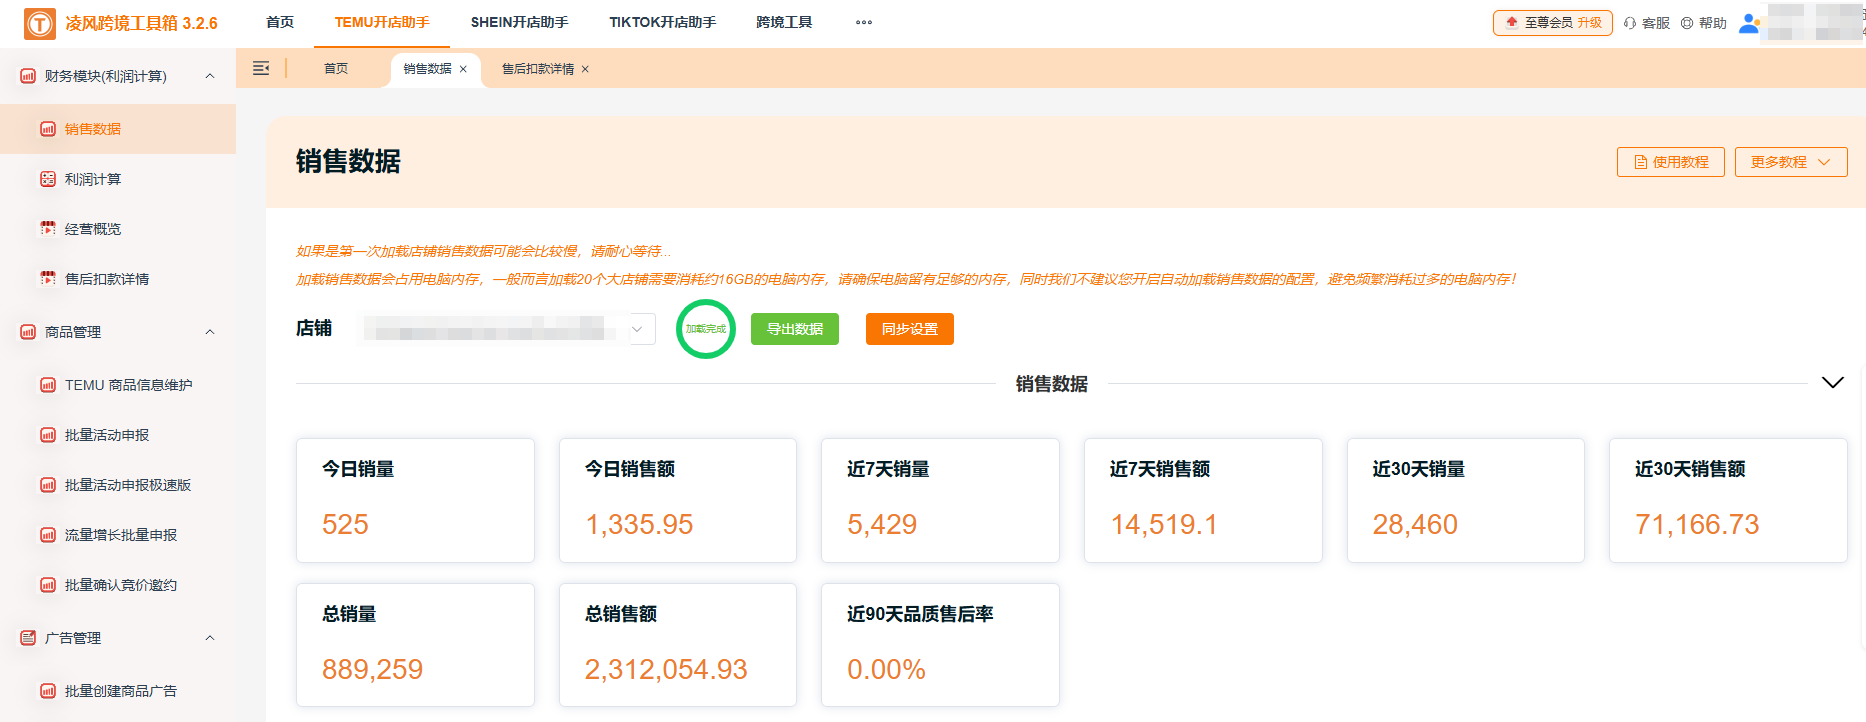Open the 跨境工具 menu
The image size is (1866, 722).
[x=784, y=22]
